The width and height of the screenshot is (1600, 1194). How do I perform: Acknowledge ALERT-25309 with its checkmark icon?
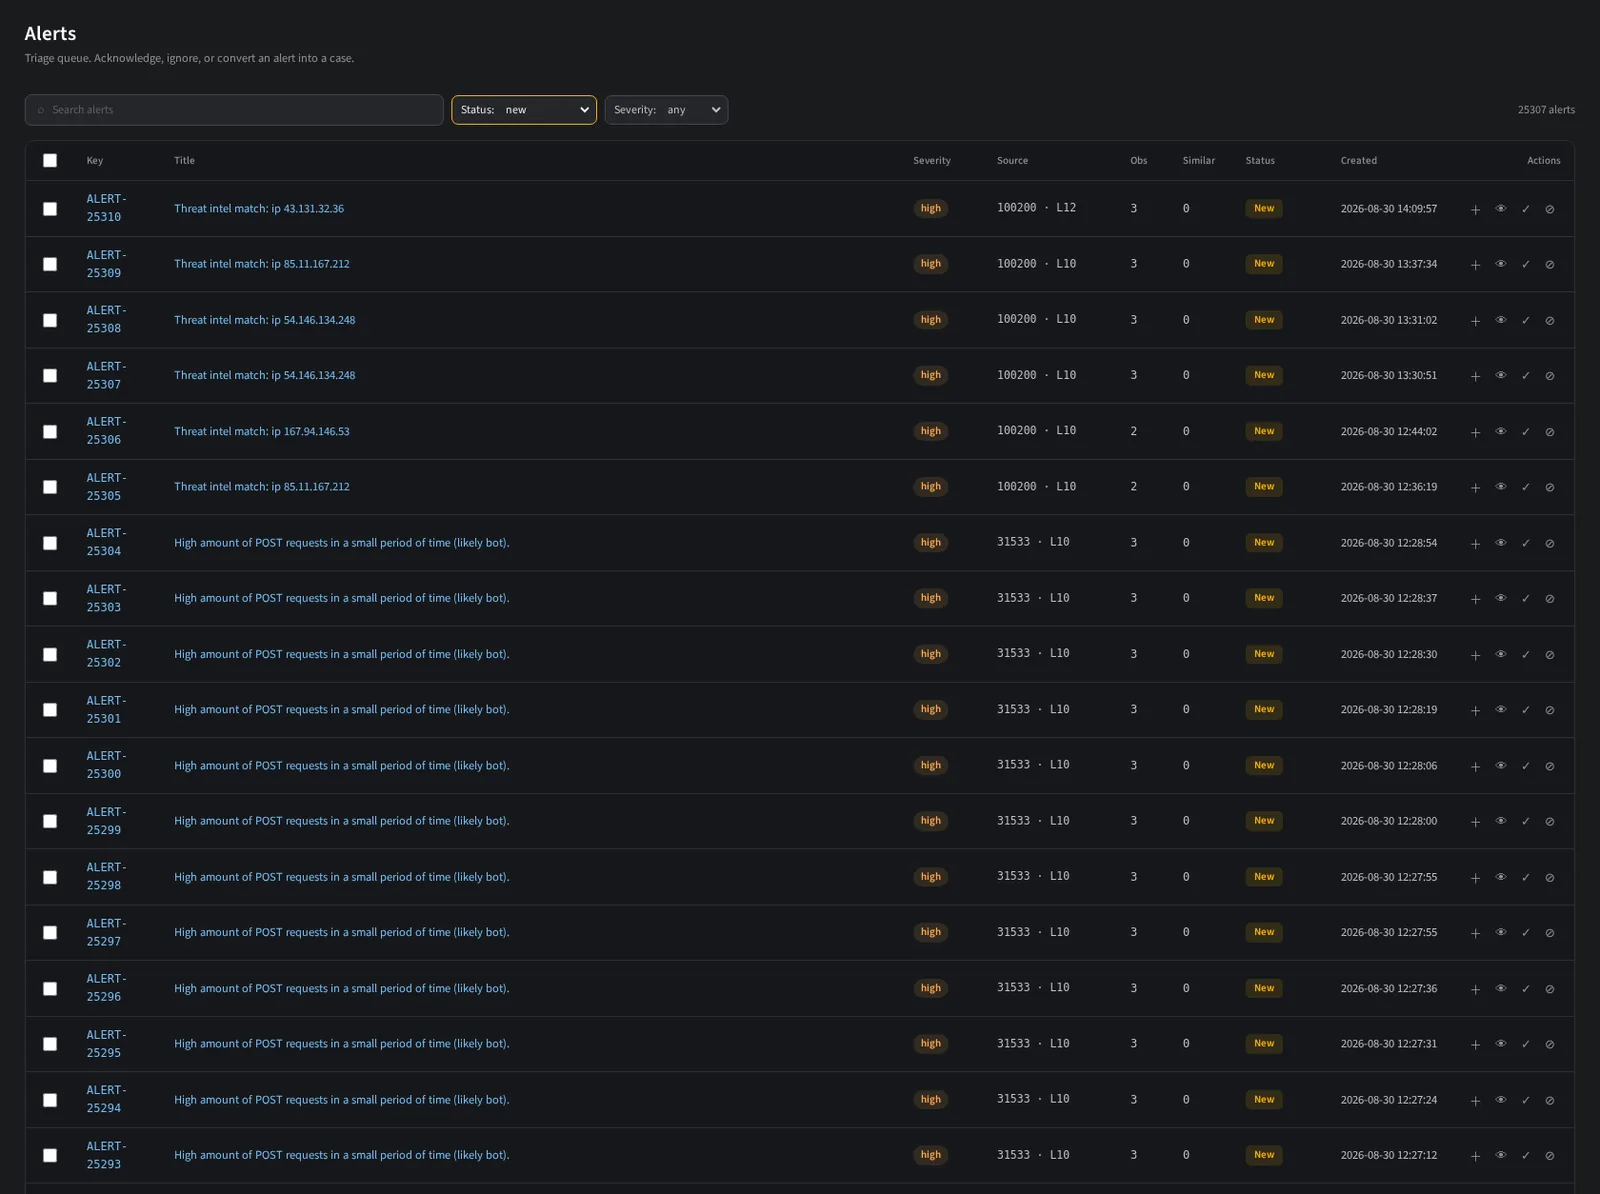click(1526, 265)
